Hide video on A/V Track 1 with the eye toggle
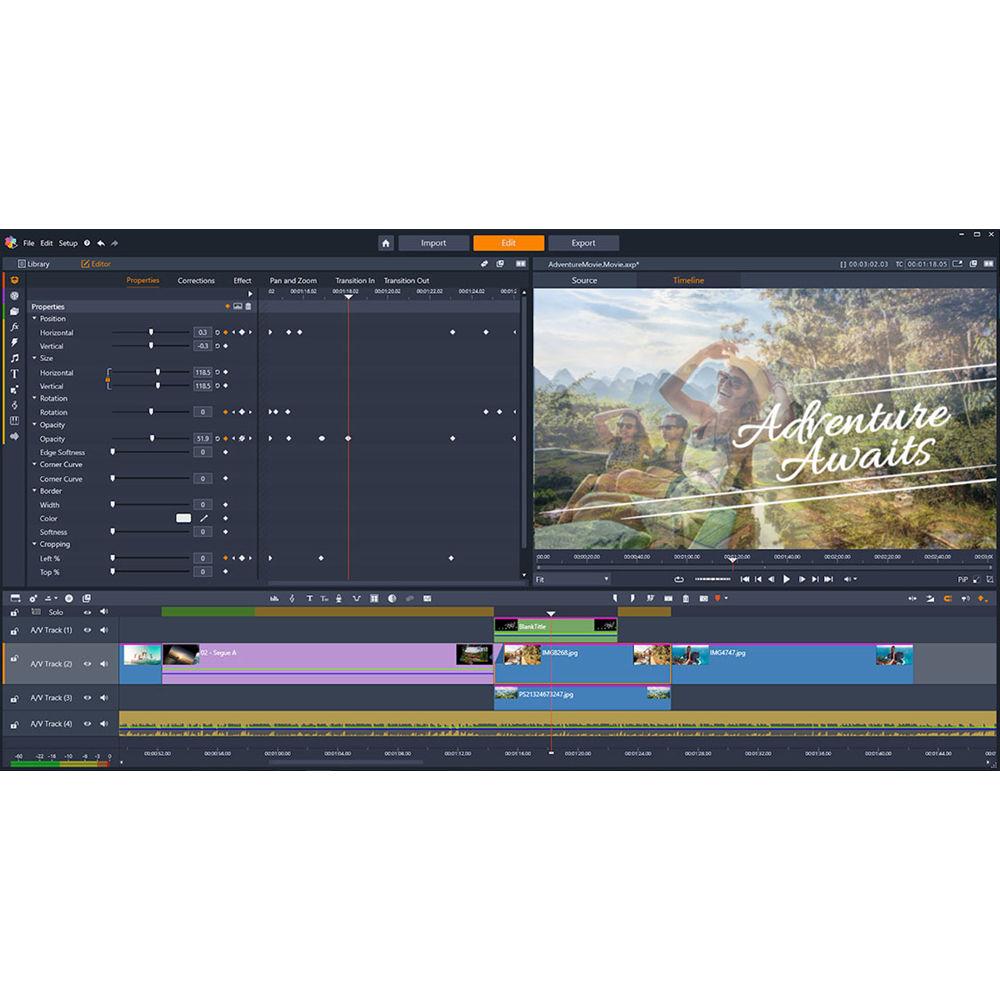The image size is (1000, 1000). pyautogui.click(x=85, y=630)
